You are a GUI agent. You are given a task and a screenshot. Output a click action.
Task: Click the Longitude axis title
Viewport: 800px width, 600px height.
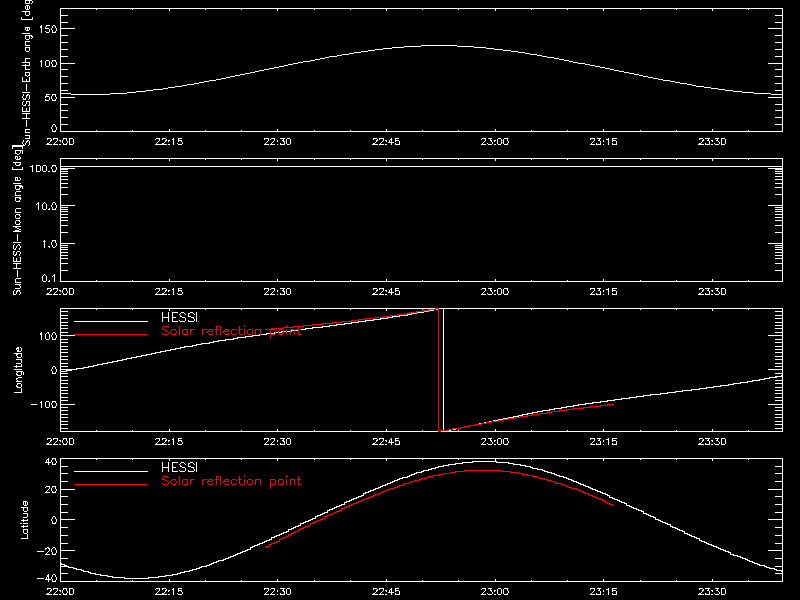tap(18, 370)
